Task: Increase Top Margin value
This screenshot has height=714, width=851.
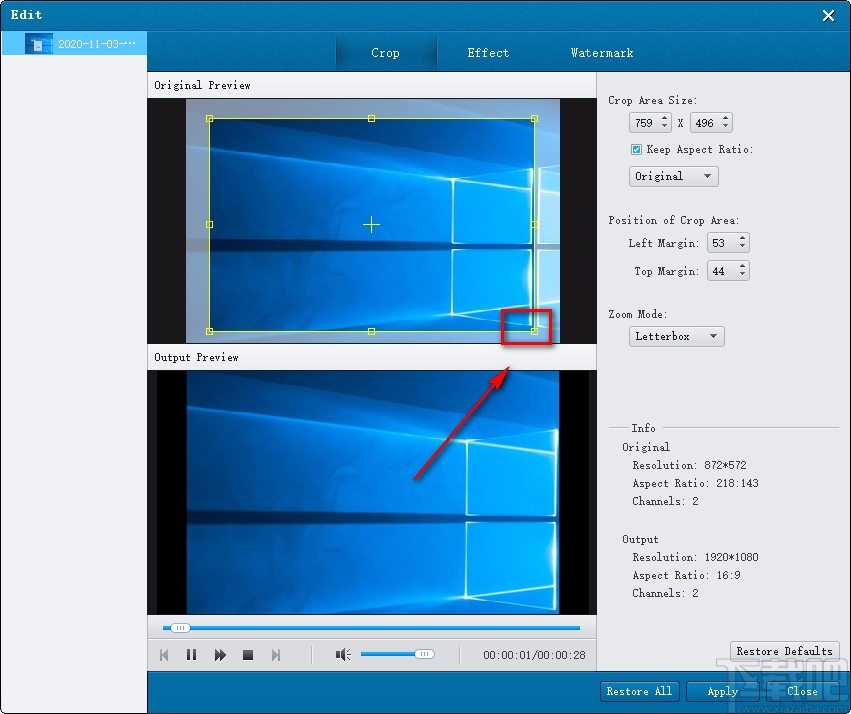Action: [x=742, y=266]
